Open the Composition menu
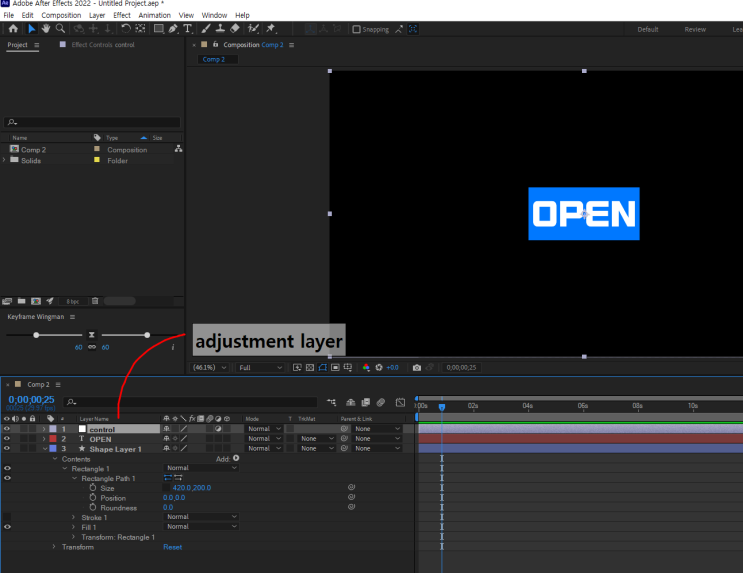Screen dimensions: 743x573 61,16
